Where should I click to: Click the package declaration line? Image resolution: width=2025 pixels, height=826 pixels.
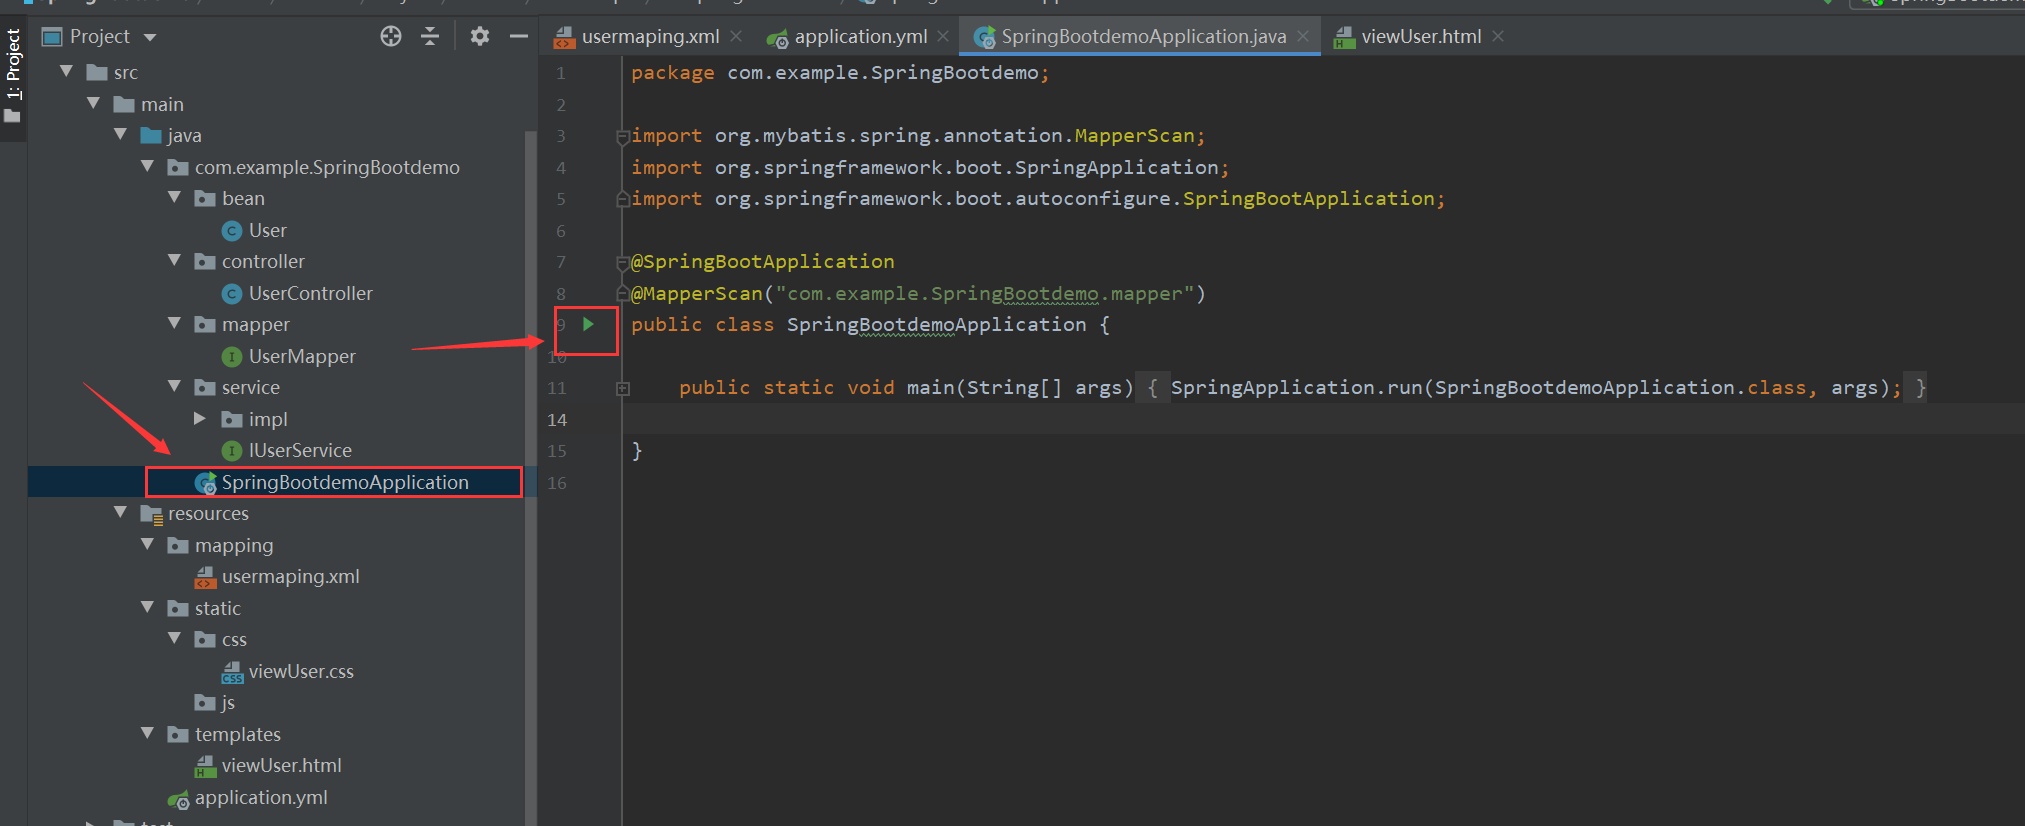point(840,72)
